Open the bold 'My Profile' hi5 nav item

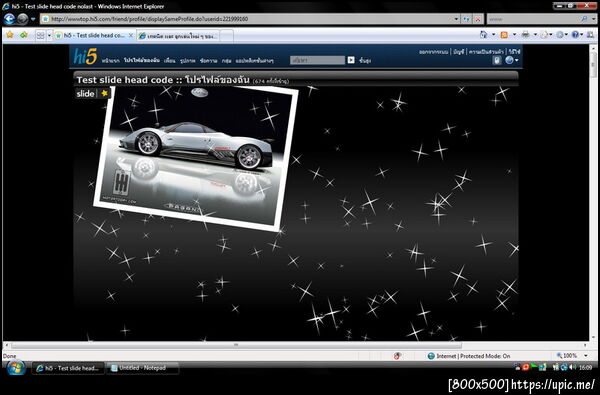point(142,60)
